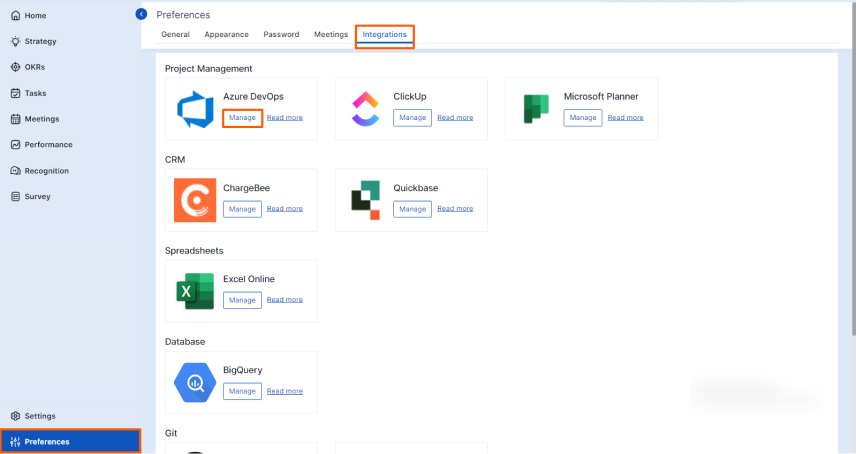This screenshot has width=856, height=454.
Task: Click the 'Preferences' page title
Action: (183, 15)
